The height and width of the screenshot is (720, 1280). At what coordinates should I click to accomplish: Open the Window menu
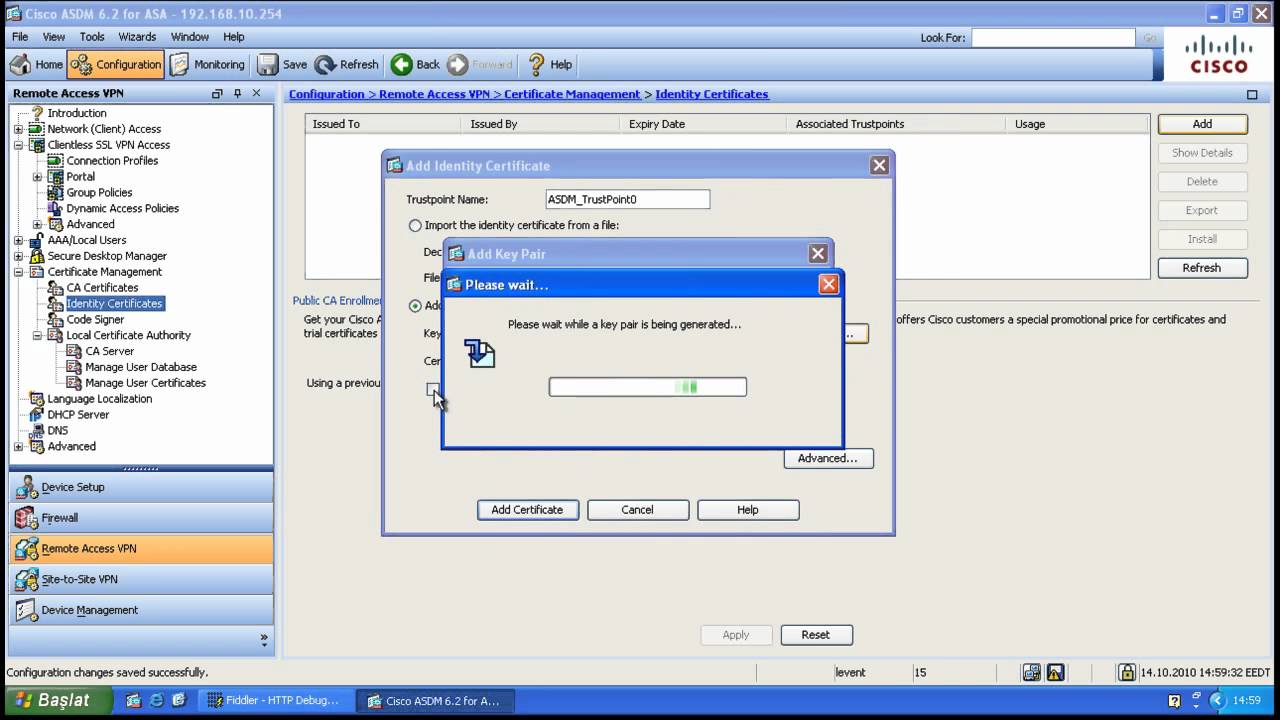tap(190, 37)
